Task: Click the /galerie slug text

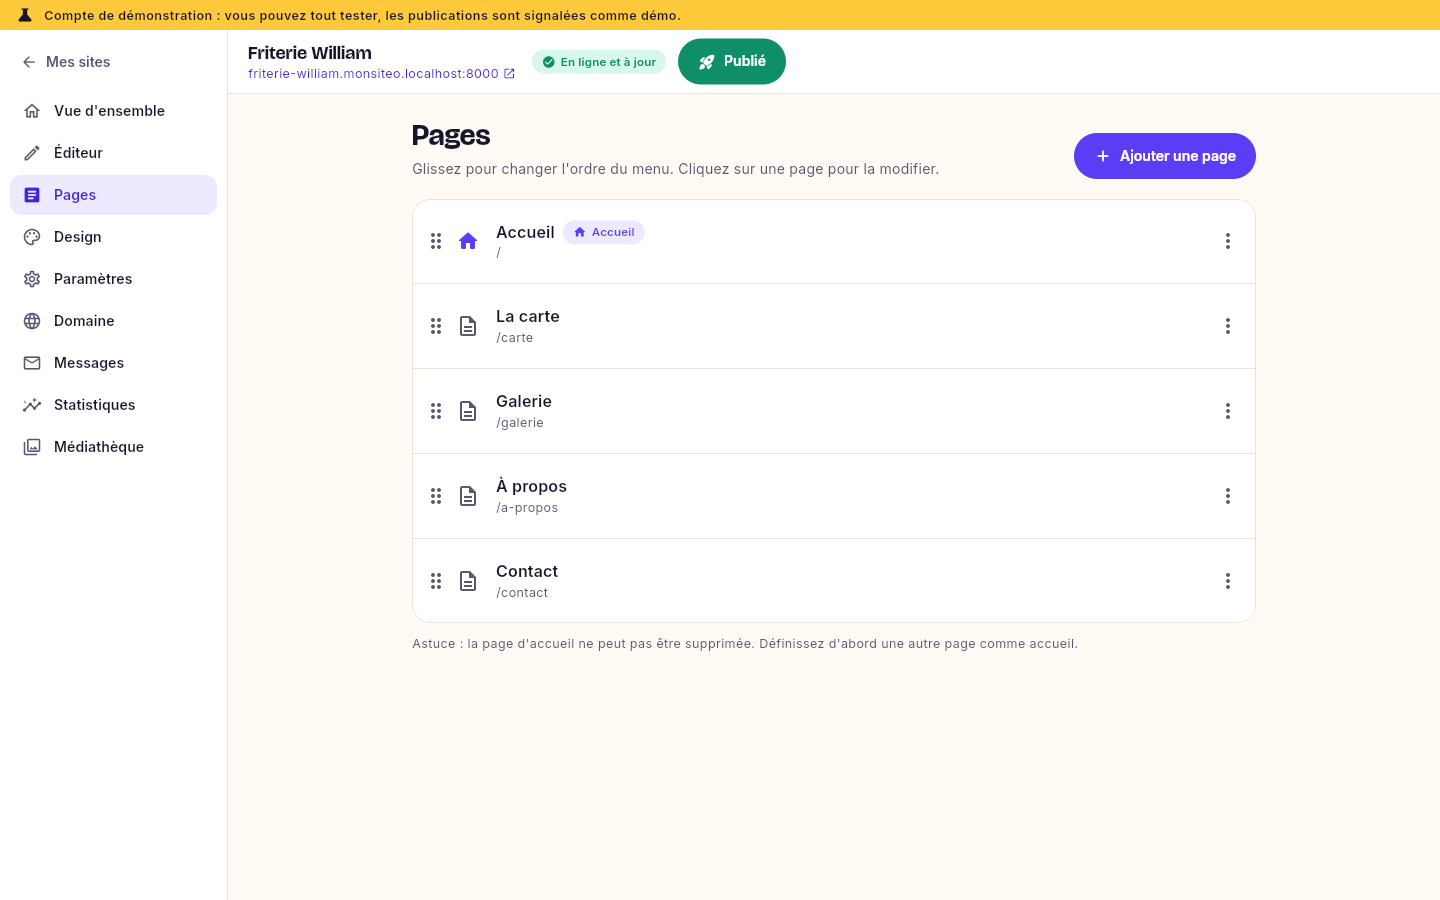Action: pyautogui.click(x=520, y=423)
